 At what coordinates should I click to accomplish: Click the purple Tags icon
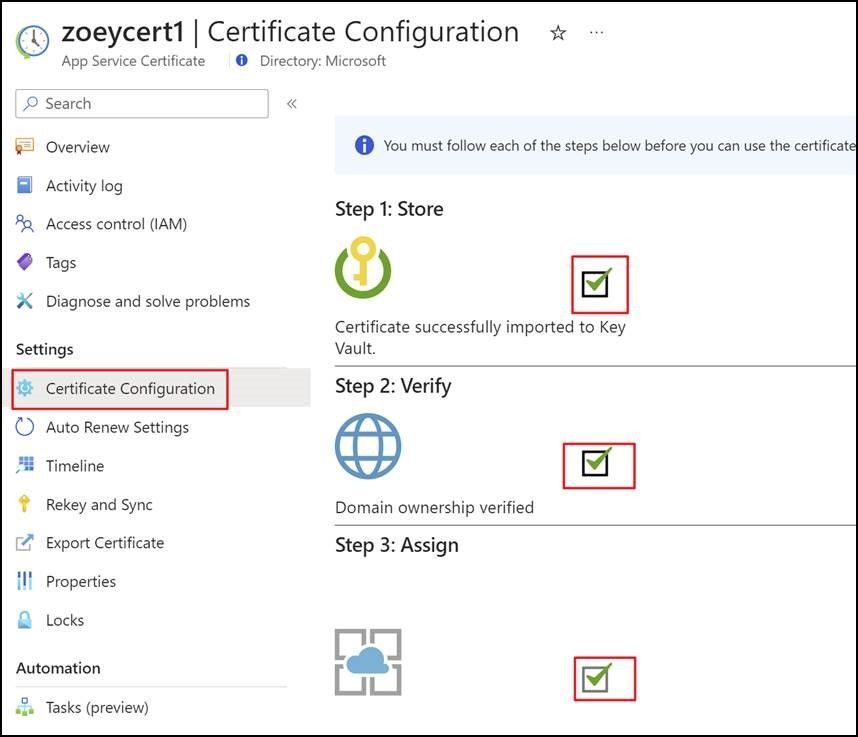coord(25,262)
